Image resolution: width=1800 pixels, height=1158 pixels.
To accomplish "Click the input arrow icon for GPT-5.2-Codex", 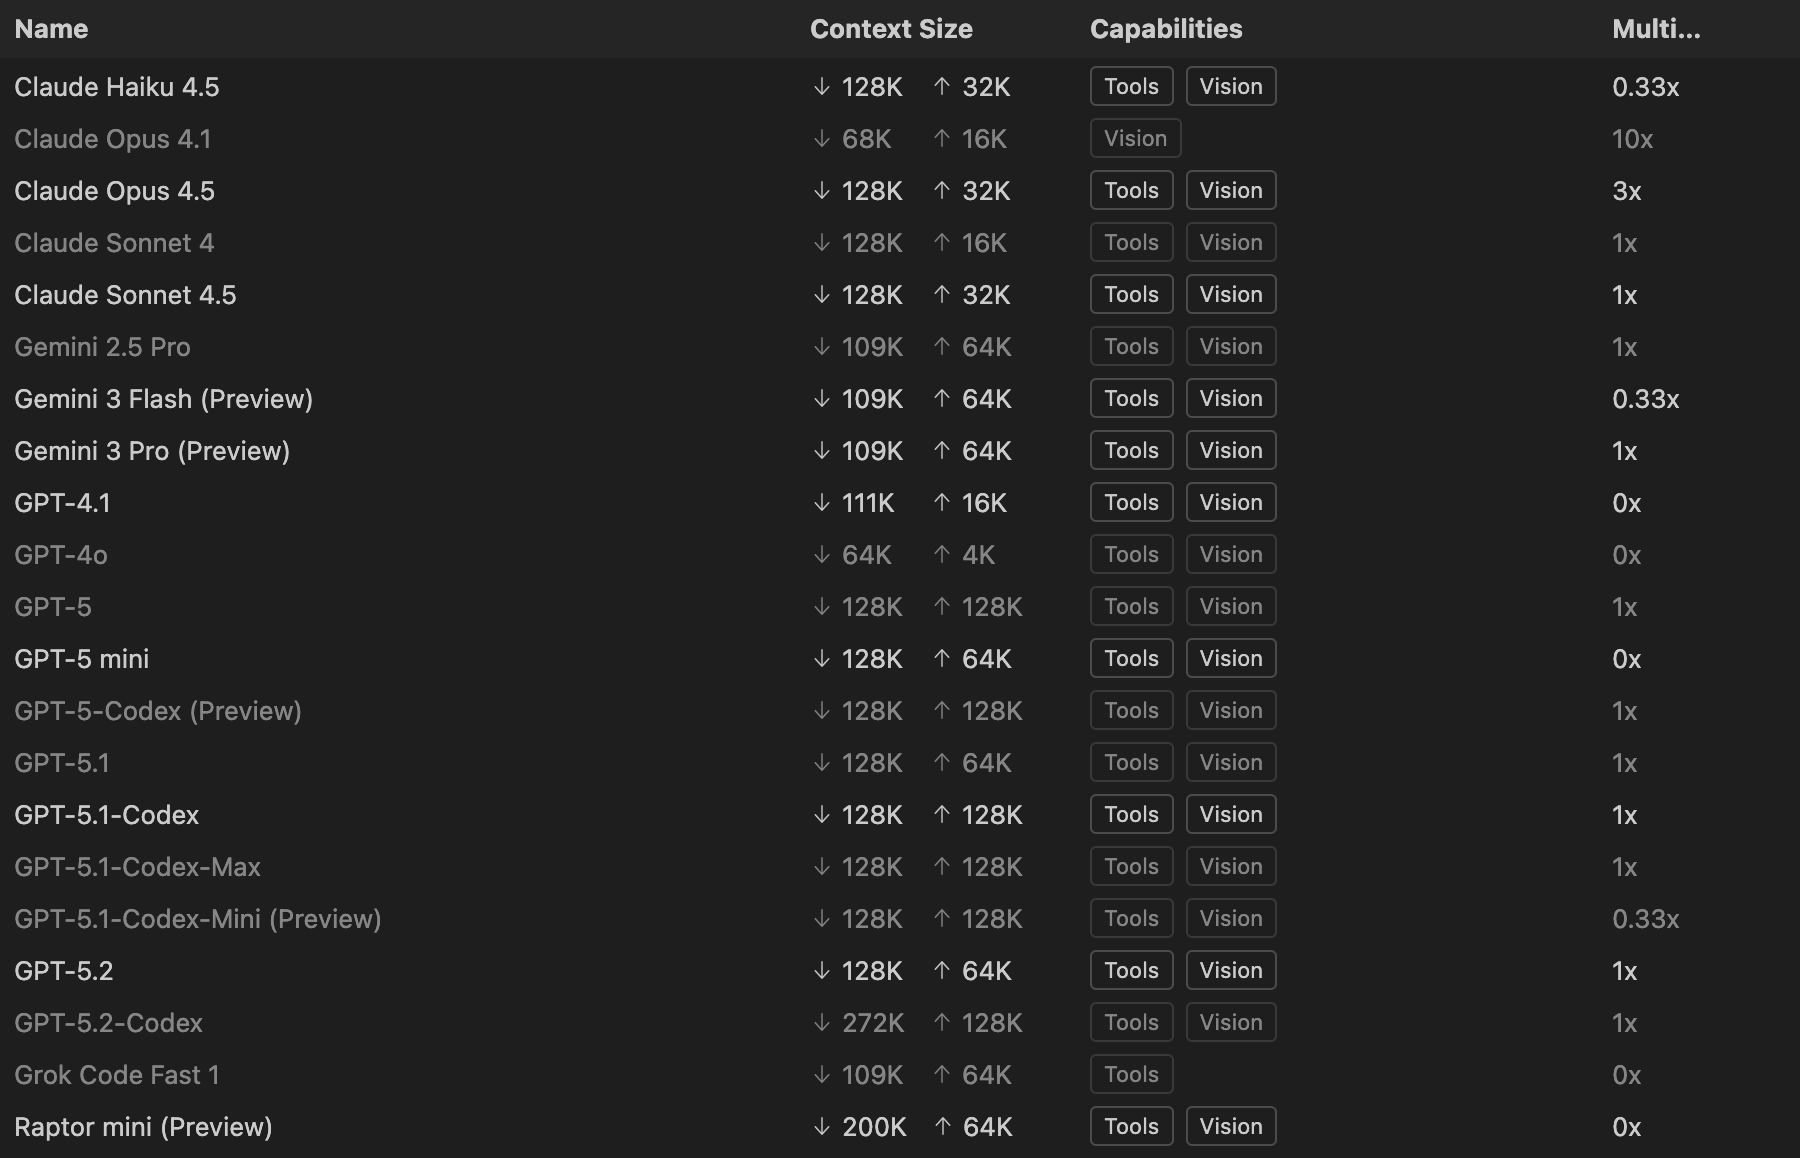I will coord(822,1023).
